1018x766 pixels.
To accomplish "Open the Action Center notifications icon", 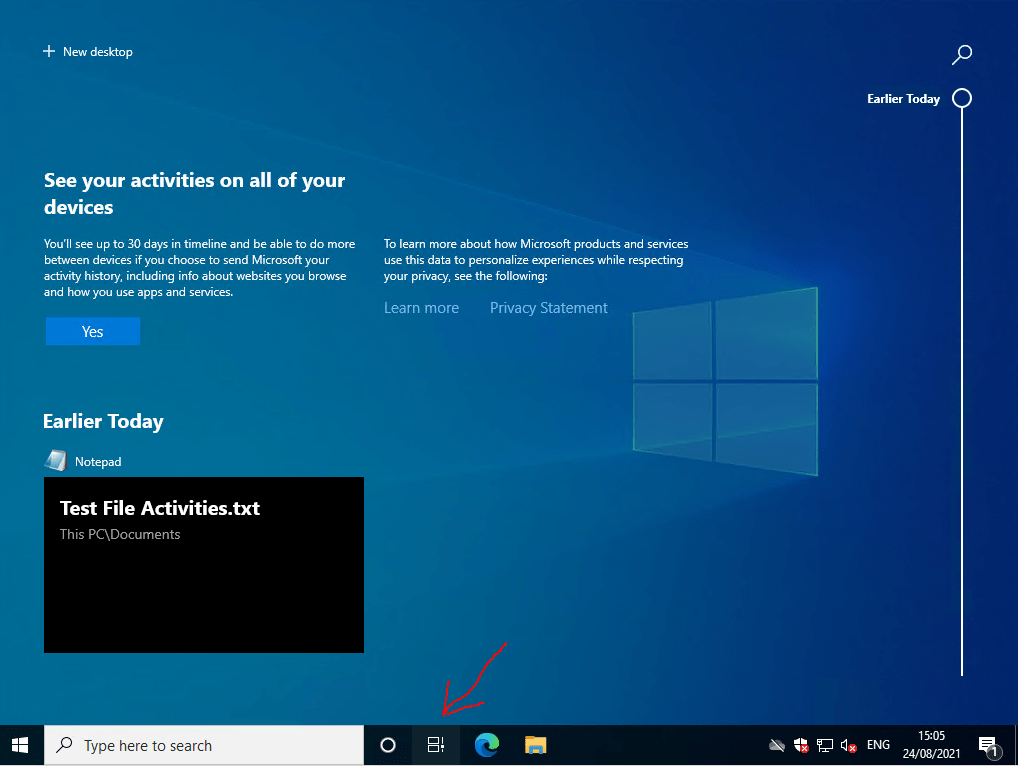I will pyautogui.click(x=988, y=746).
